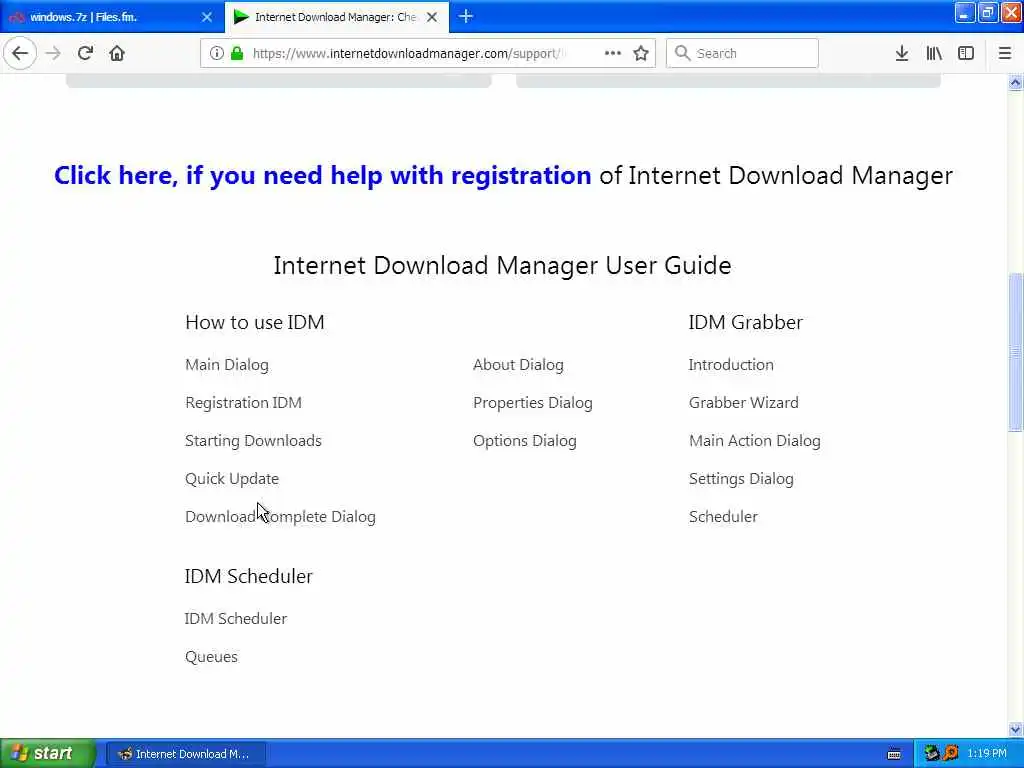Open Download Complete Dialog link
Image resolution: width=1024 pixels, height=768 pixels.
(x=280, y=516)
